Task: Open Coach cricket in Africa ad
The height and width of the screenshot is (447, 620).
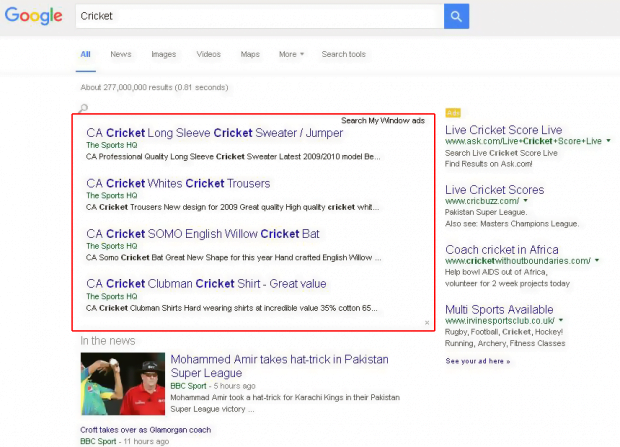Action: coord(502,250)
